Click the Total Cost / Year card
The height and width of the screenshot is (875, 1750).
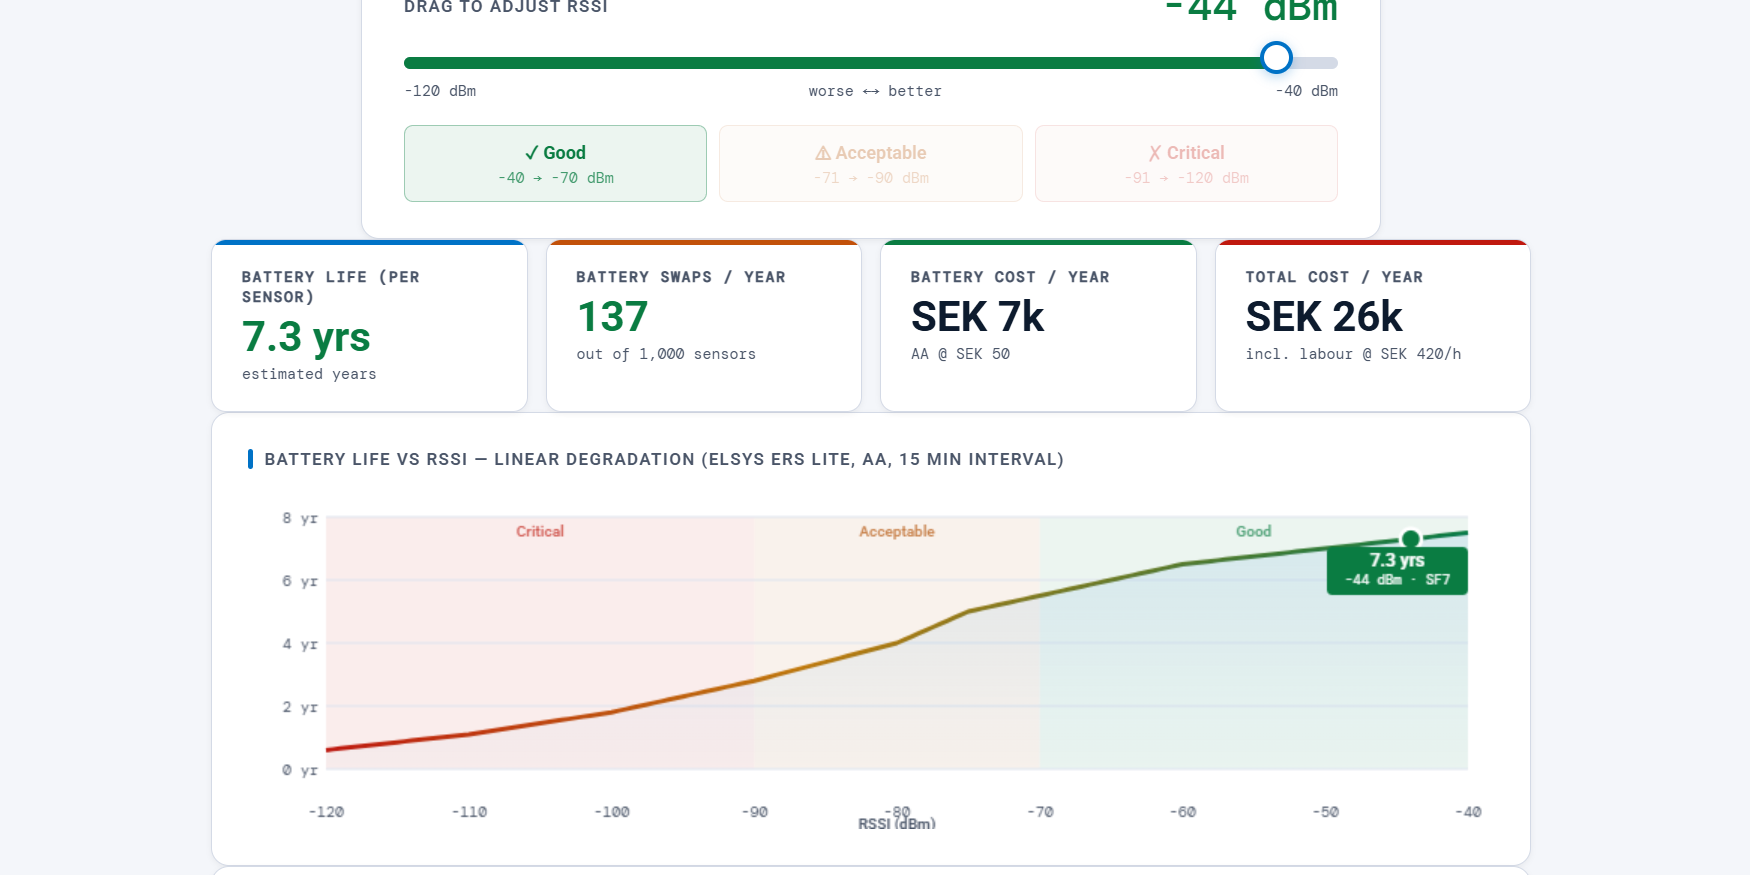pyautogui.click(x=1372, y=326)
